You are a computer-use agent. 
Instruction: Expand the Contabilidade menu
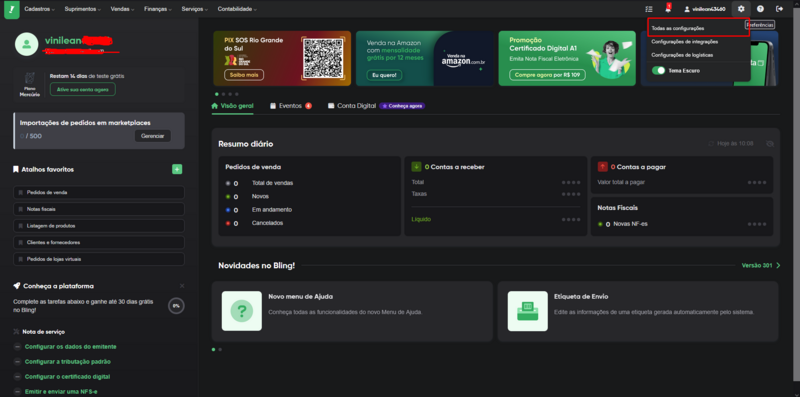(237, 9)
